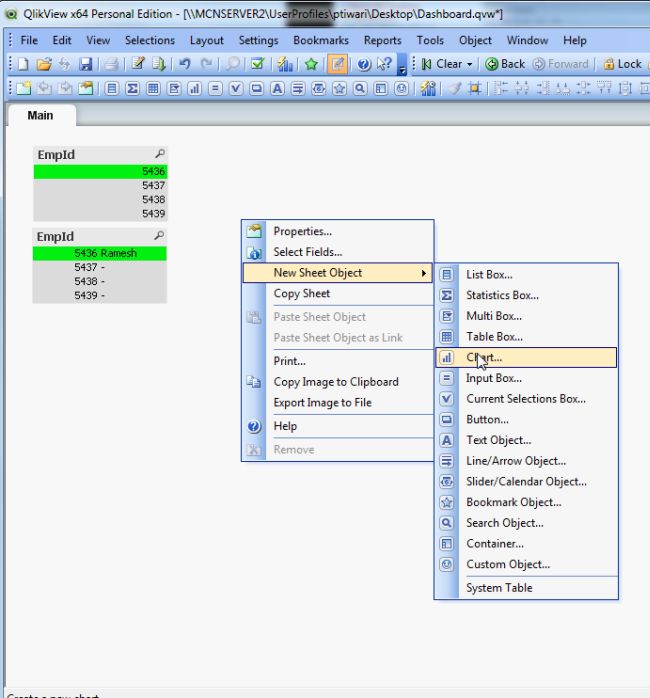
Task: Select value 5439 in first EmpId list
Action: click(x=101, y=214)
